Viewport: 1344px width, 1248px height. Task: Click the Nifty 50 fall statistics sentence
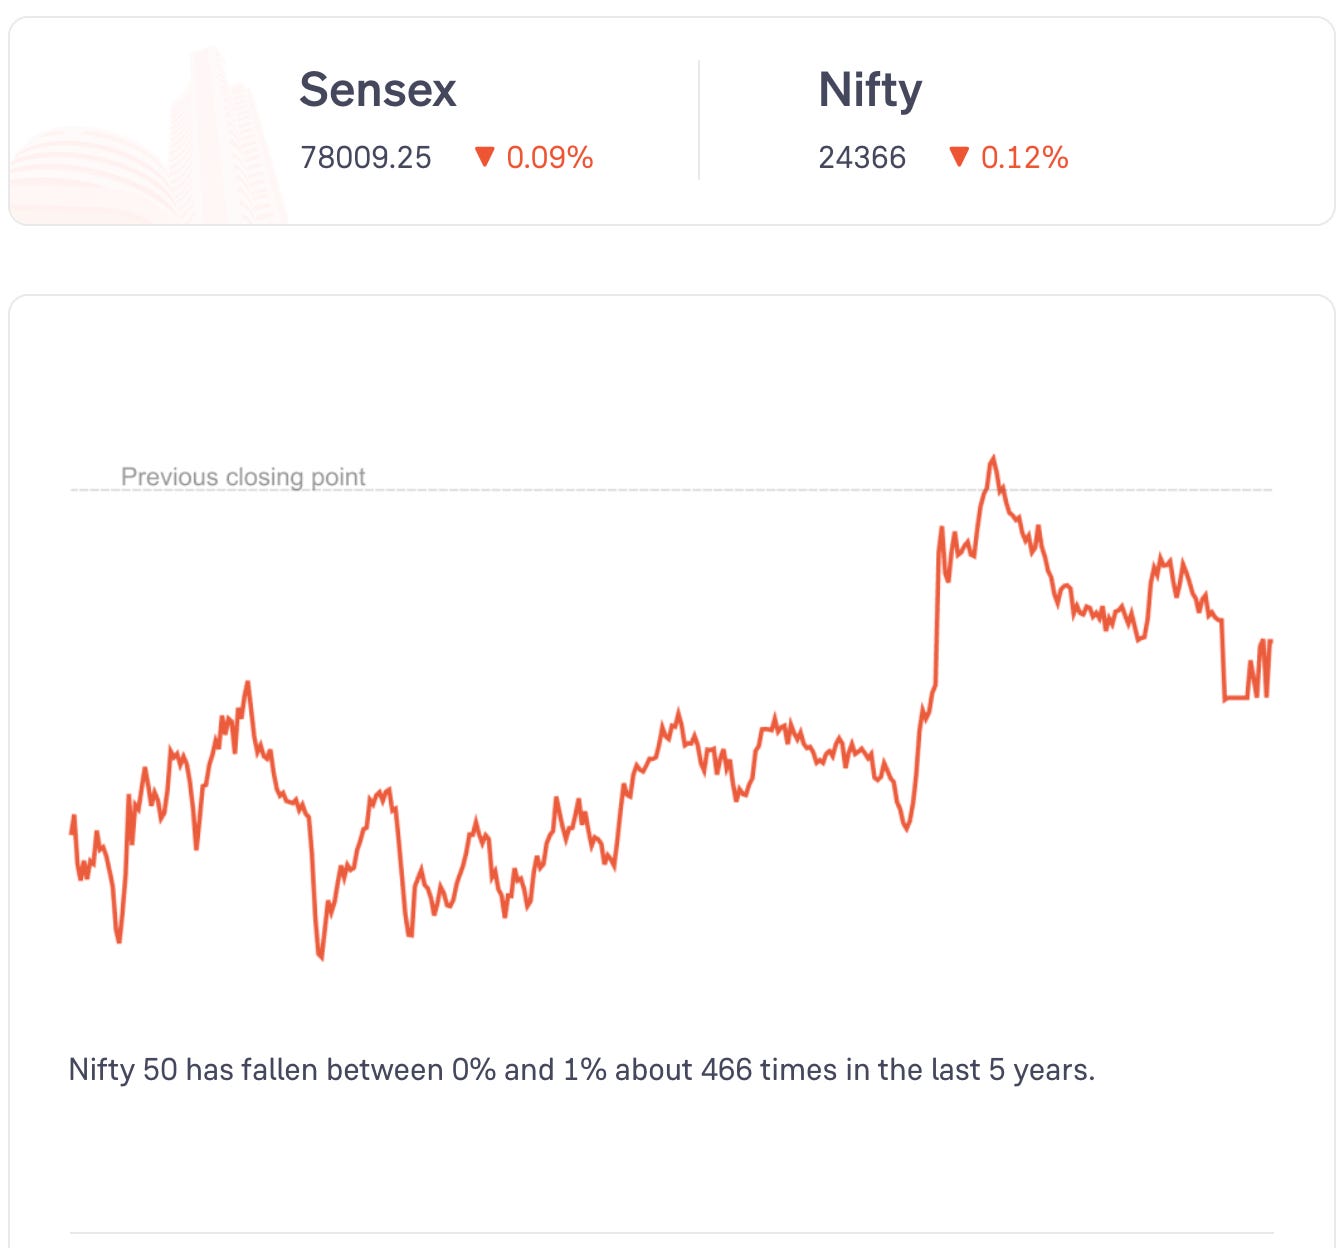pyautogui.click(x=582, y=1070)
